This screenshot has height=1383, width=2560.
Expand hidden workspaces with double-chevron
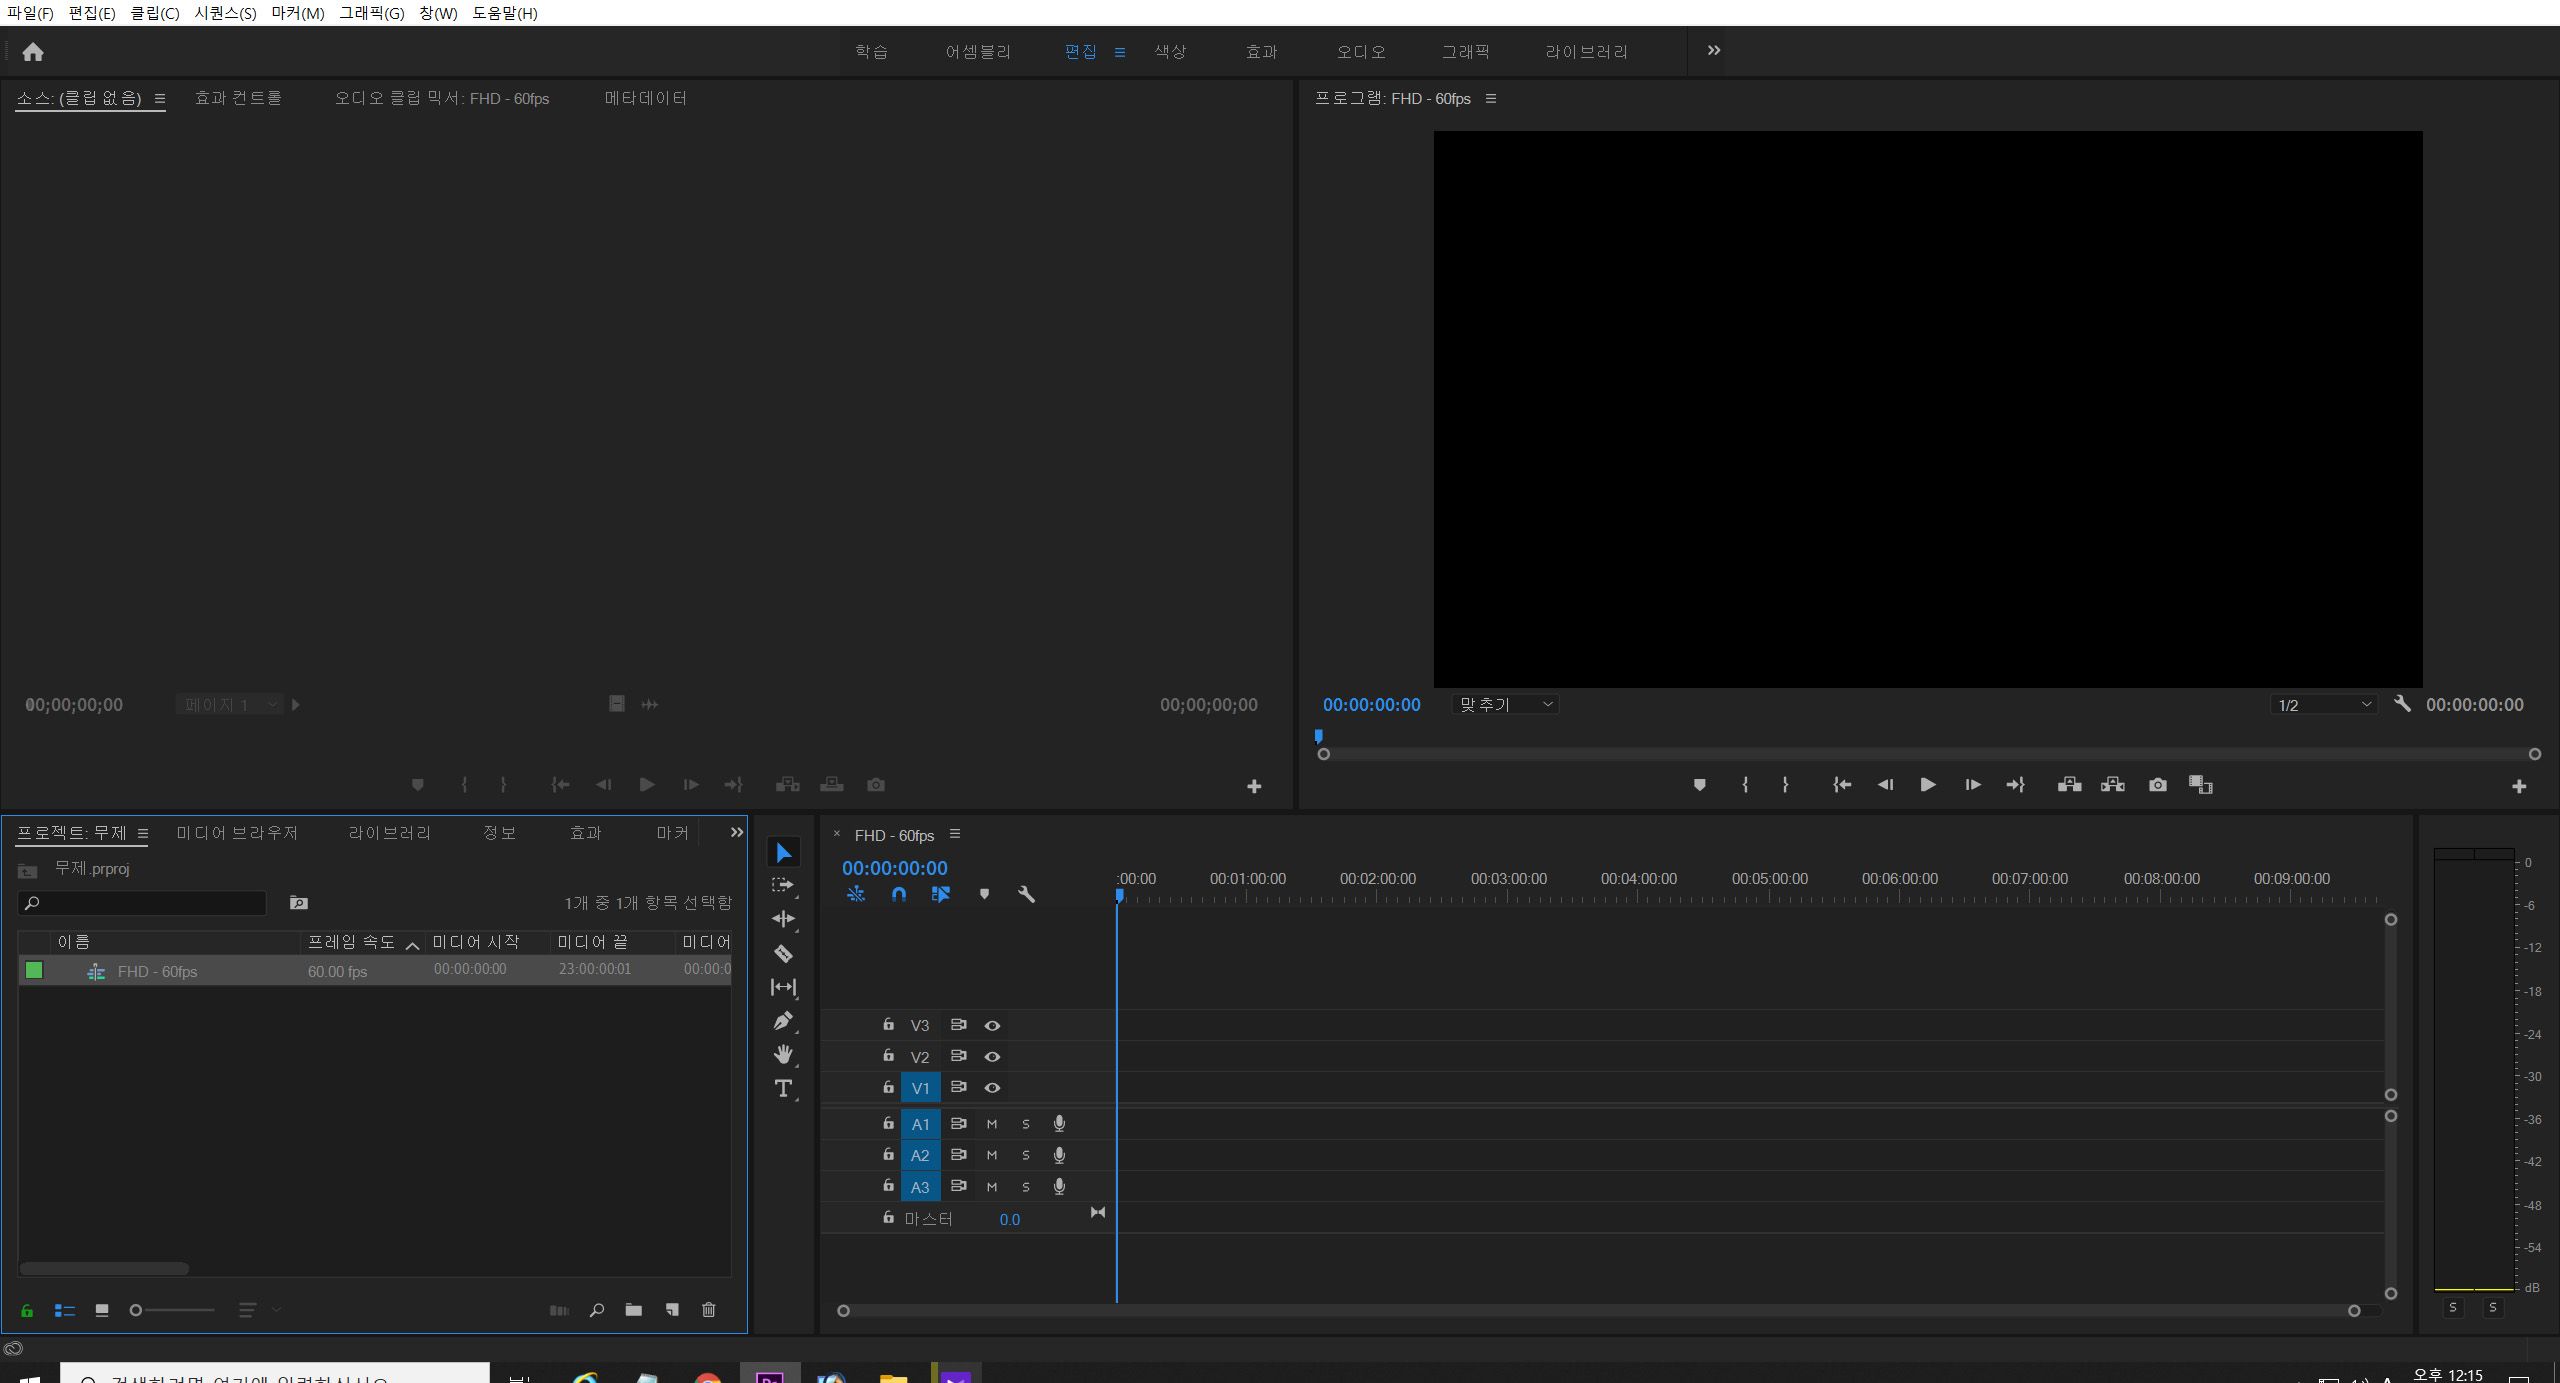(x=1713, y=51)
